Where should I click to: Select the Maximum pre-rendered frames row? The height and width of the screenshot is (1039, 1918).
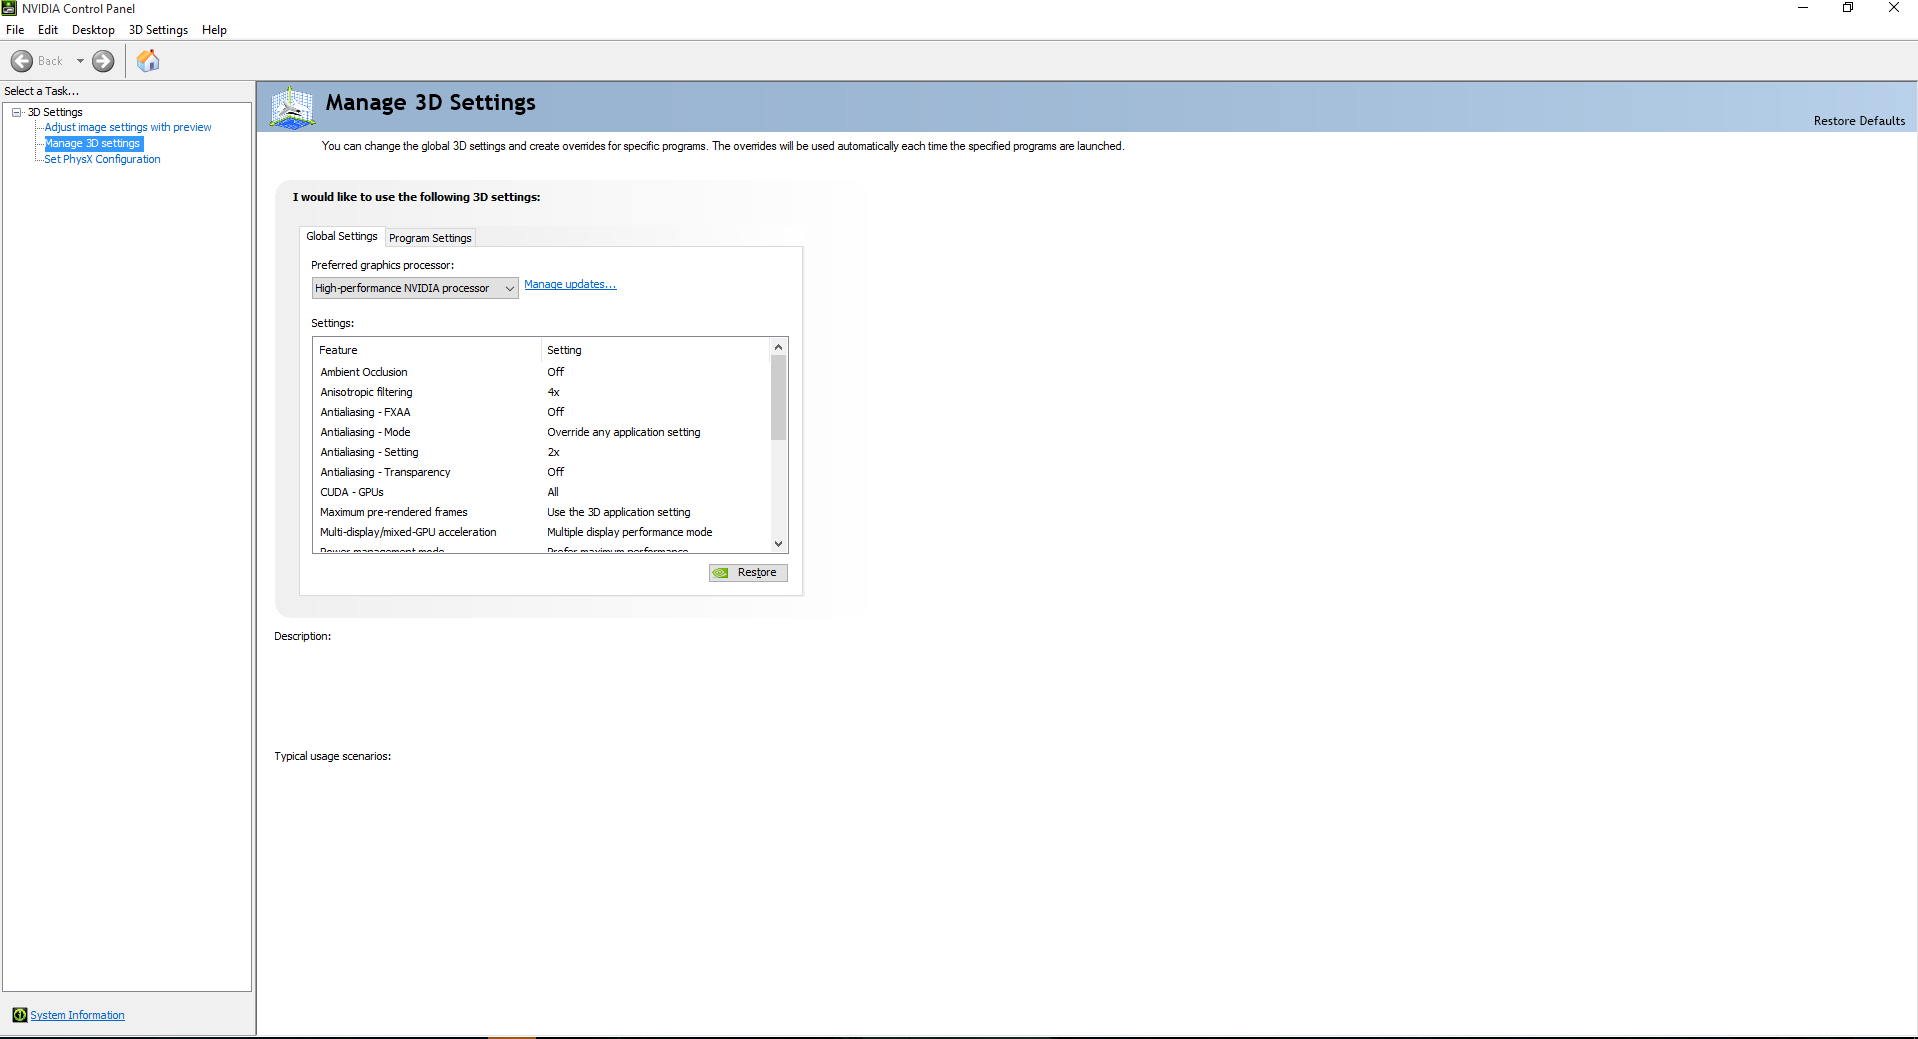point(541,512)
